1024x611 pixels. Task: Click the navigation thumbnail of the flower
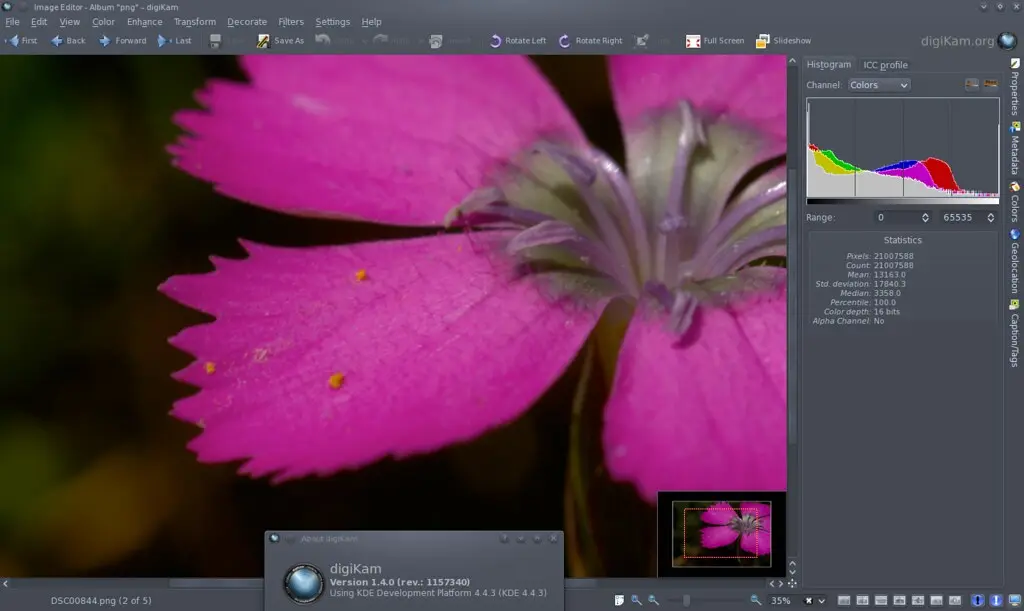(722, 533)
